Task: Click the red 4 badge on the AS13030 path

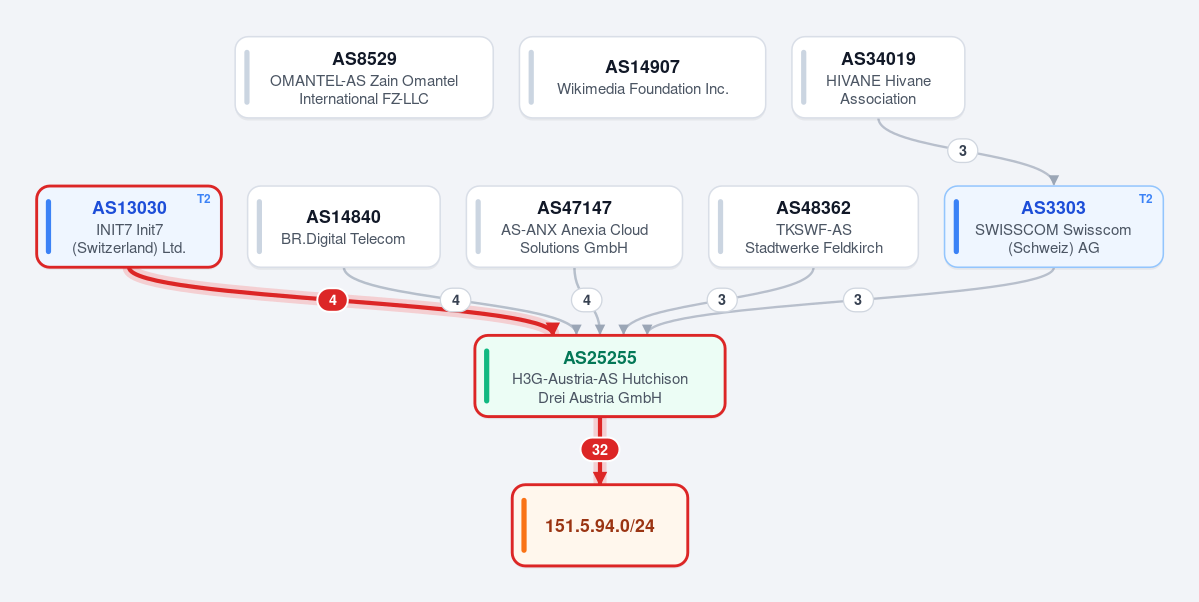Action: coord(333,301)
